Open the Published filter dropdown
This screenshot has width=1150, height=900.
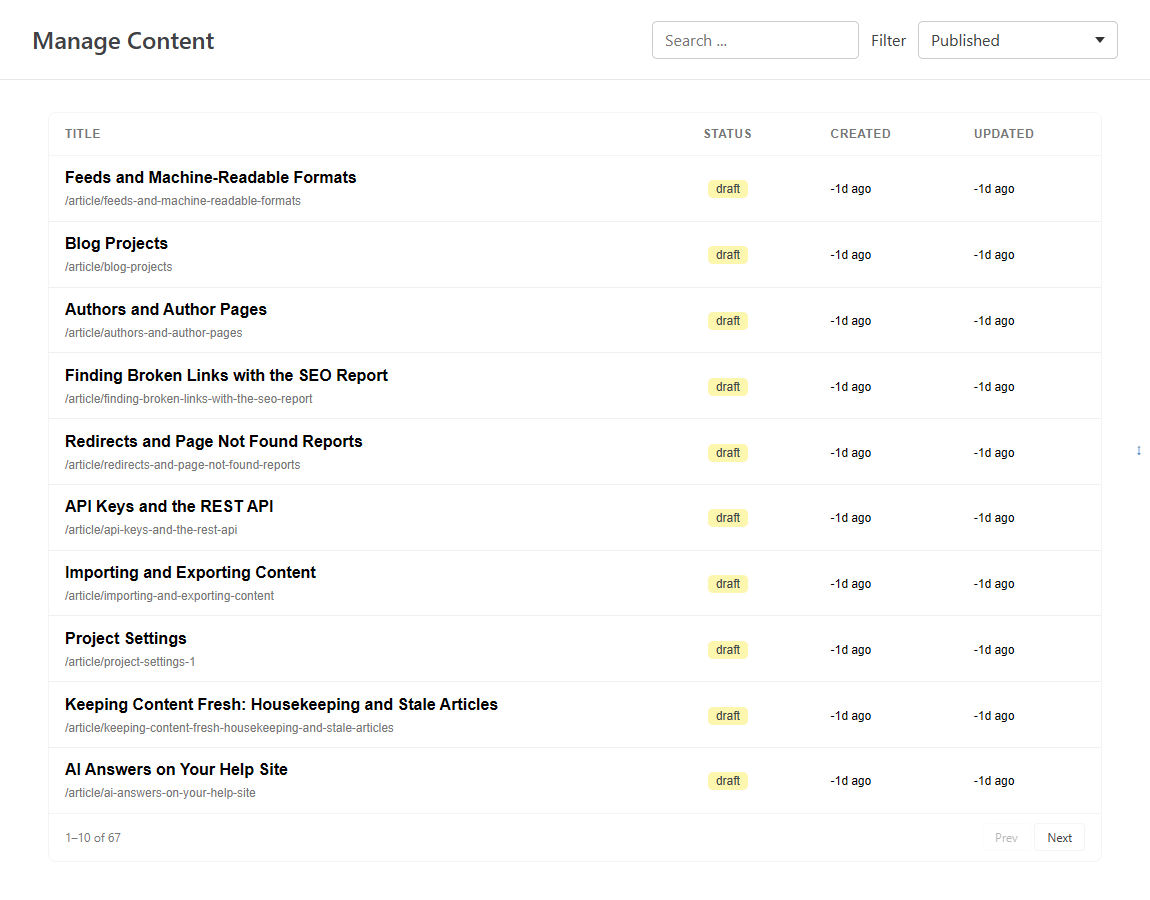1017,40
